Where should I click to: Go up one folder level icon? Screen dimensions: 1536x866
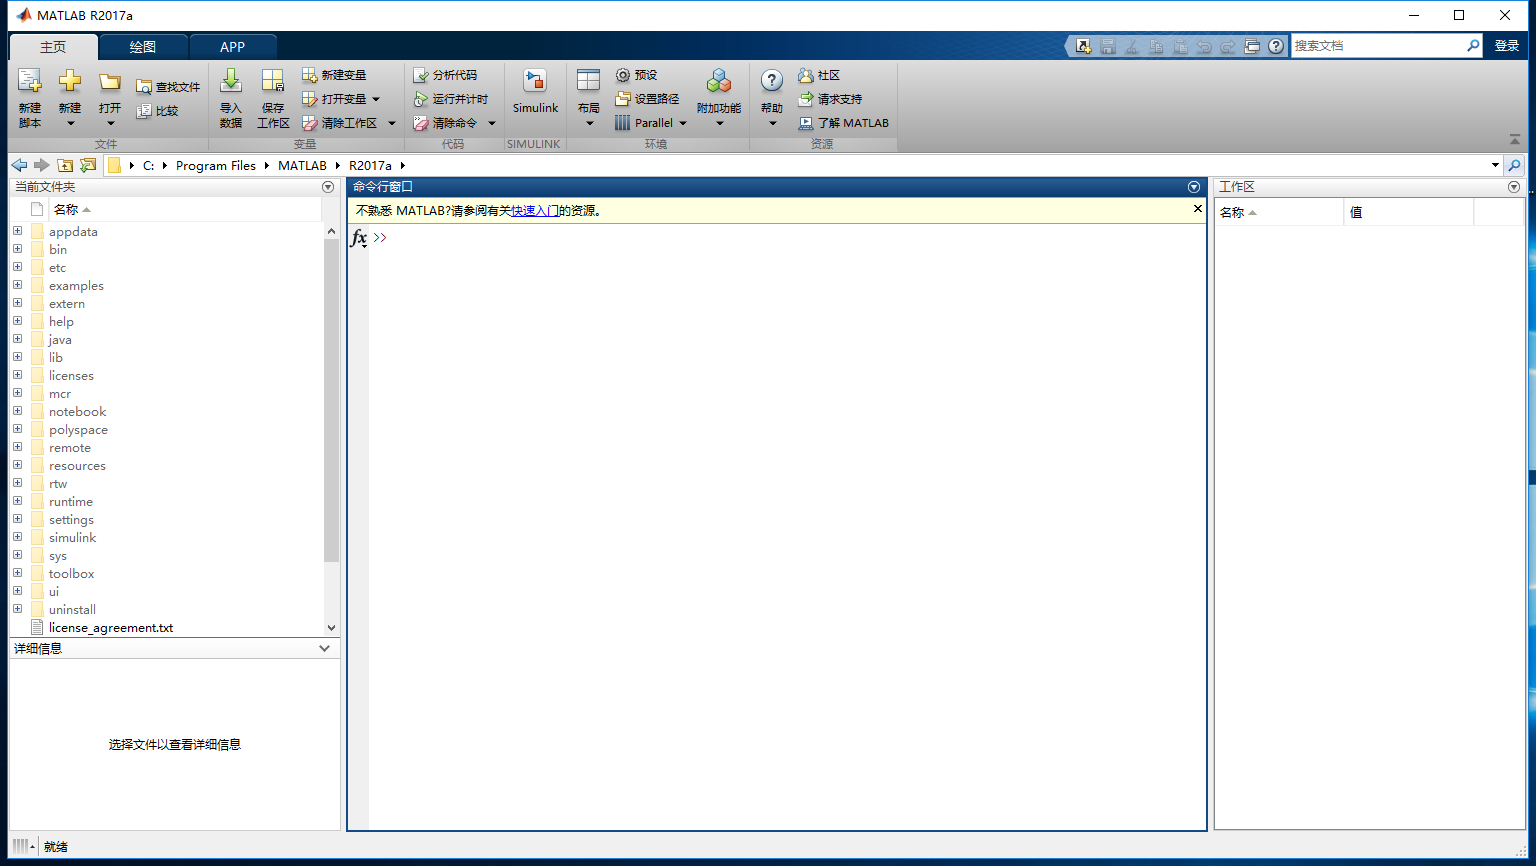tap(65, 165)
